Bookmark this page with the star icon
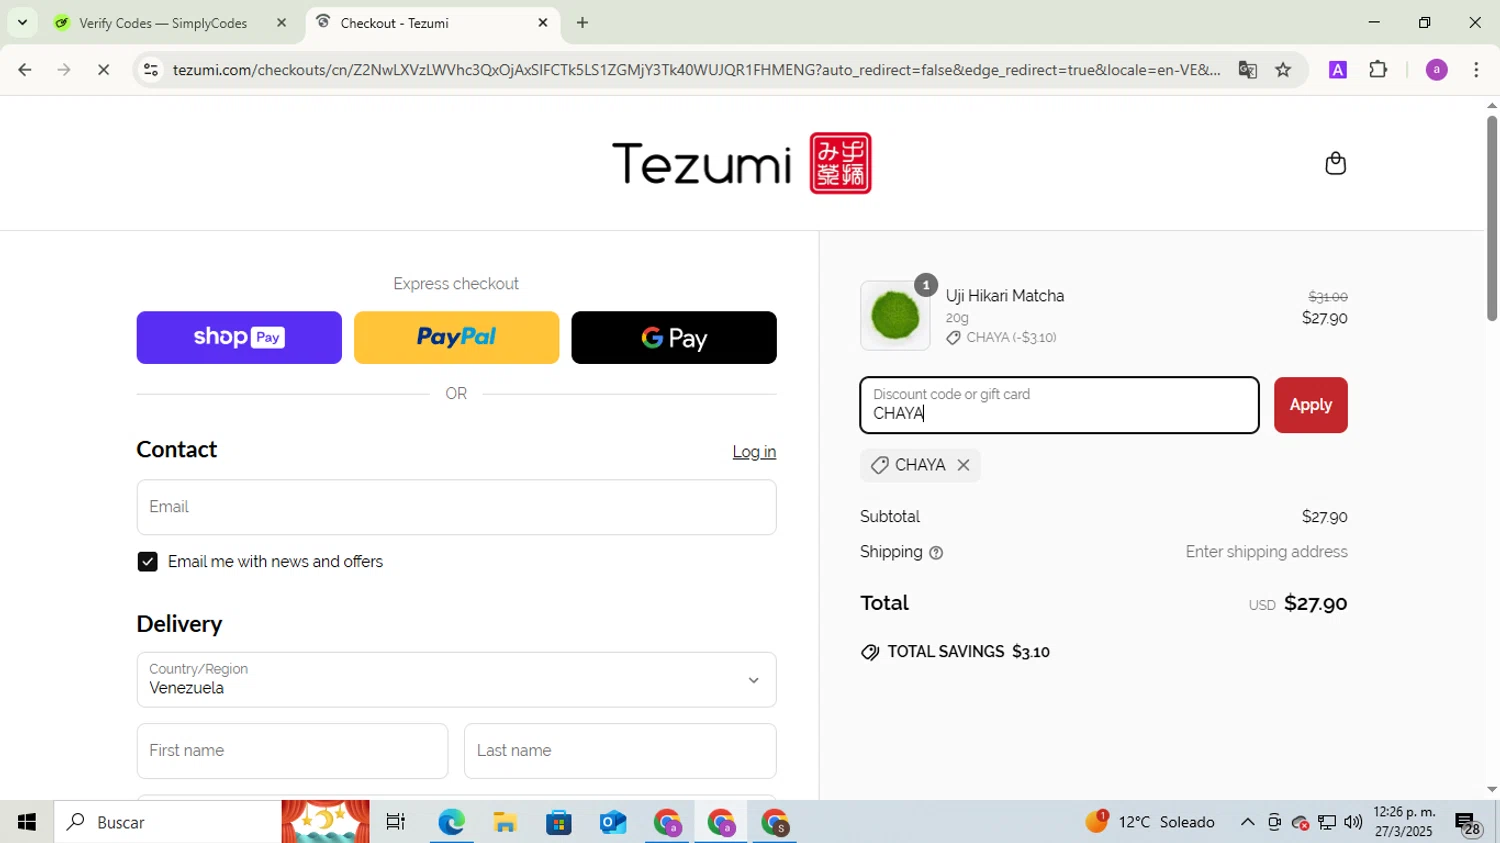Image resolution: width=1500 pixels, height=843 pixels. tap(1283, 70)
